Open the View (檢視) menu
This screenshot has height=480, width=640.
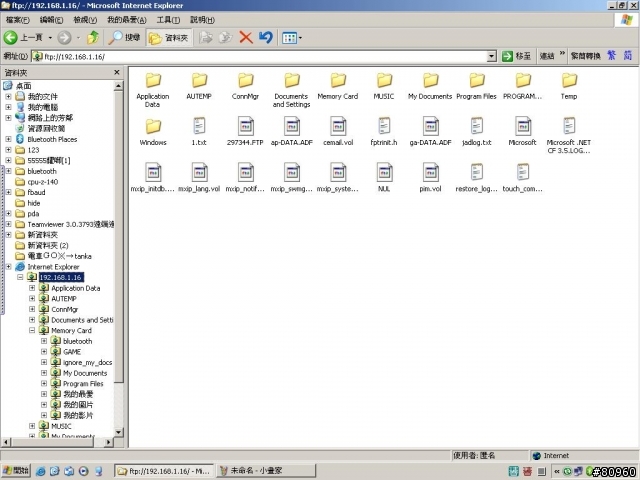tap(85, 20)
